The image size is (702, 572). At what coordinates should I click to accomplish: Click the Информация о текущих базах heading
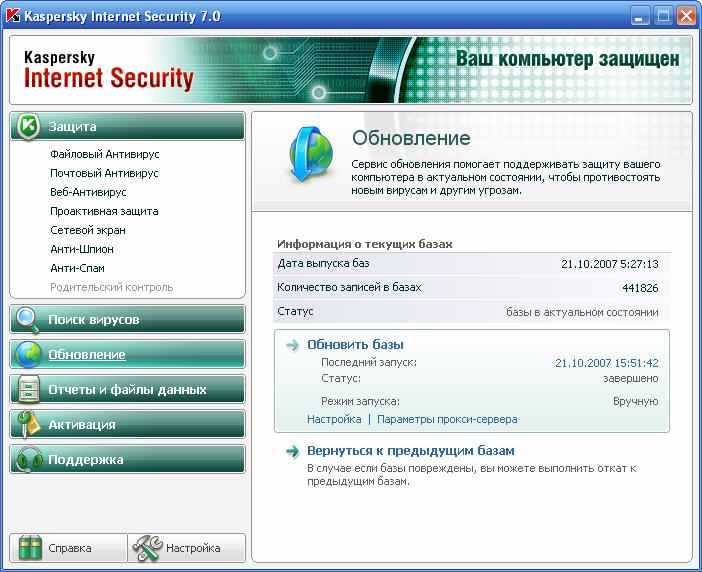[x=364, y=244]
